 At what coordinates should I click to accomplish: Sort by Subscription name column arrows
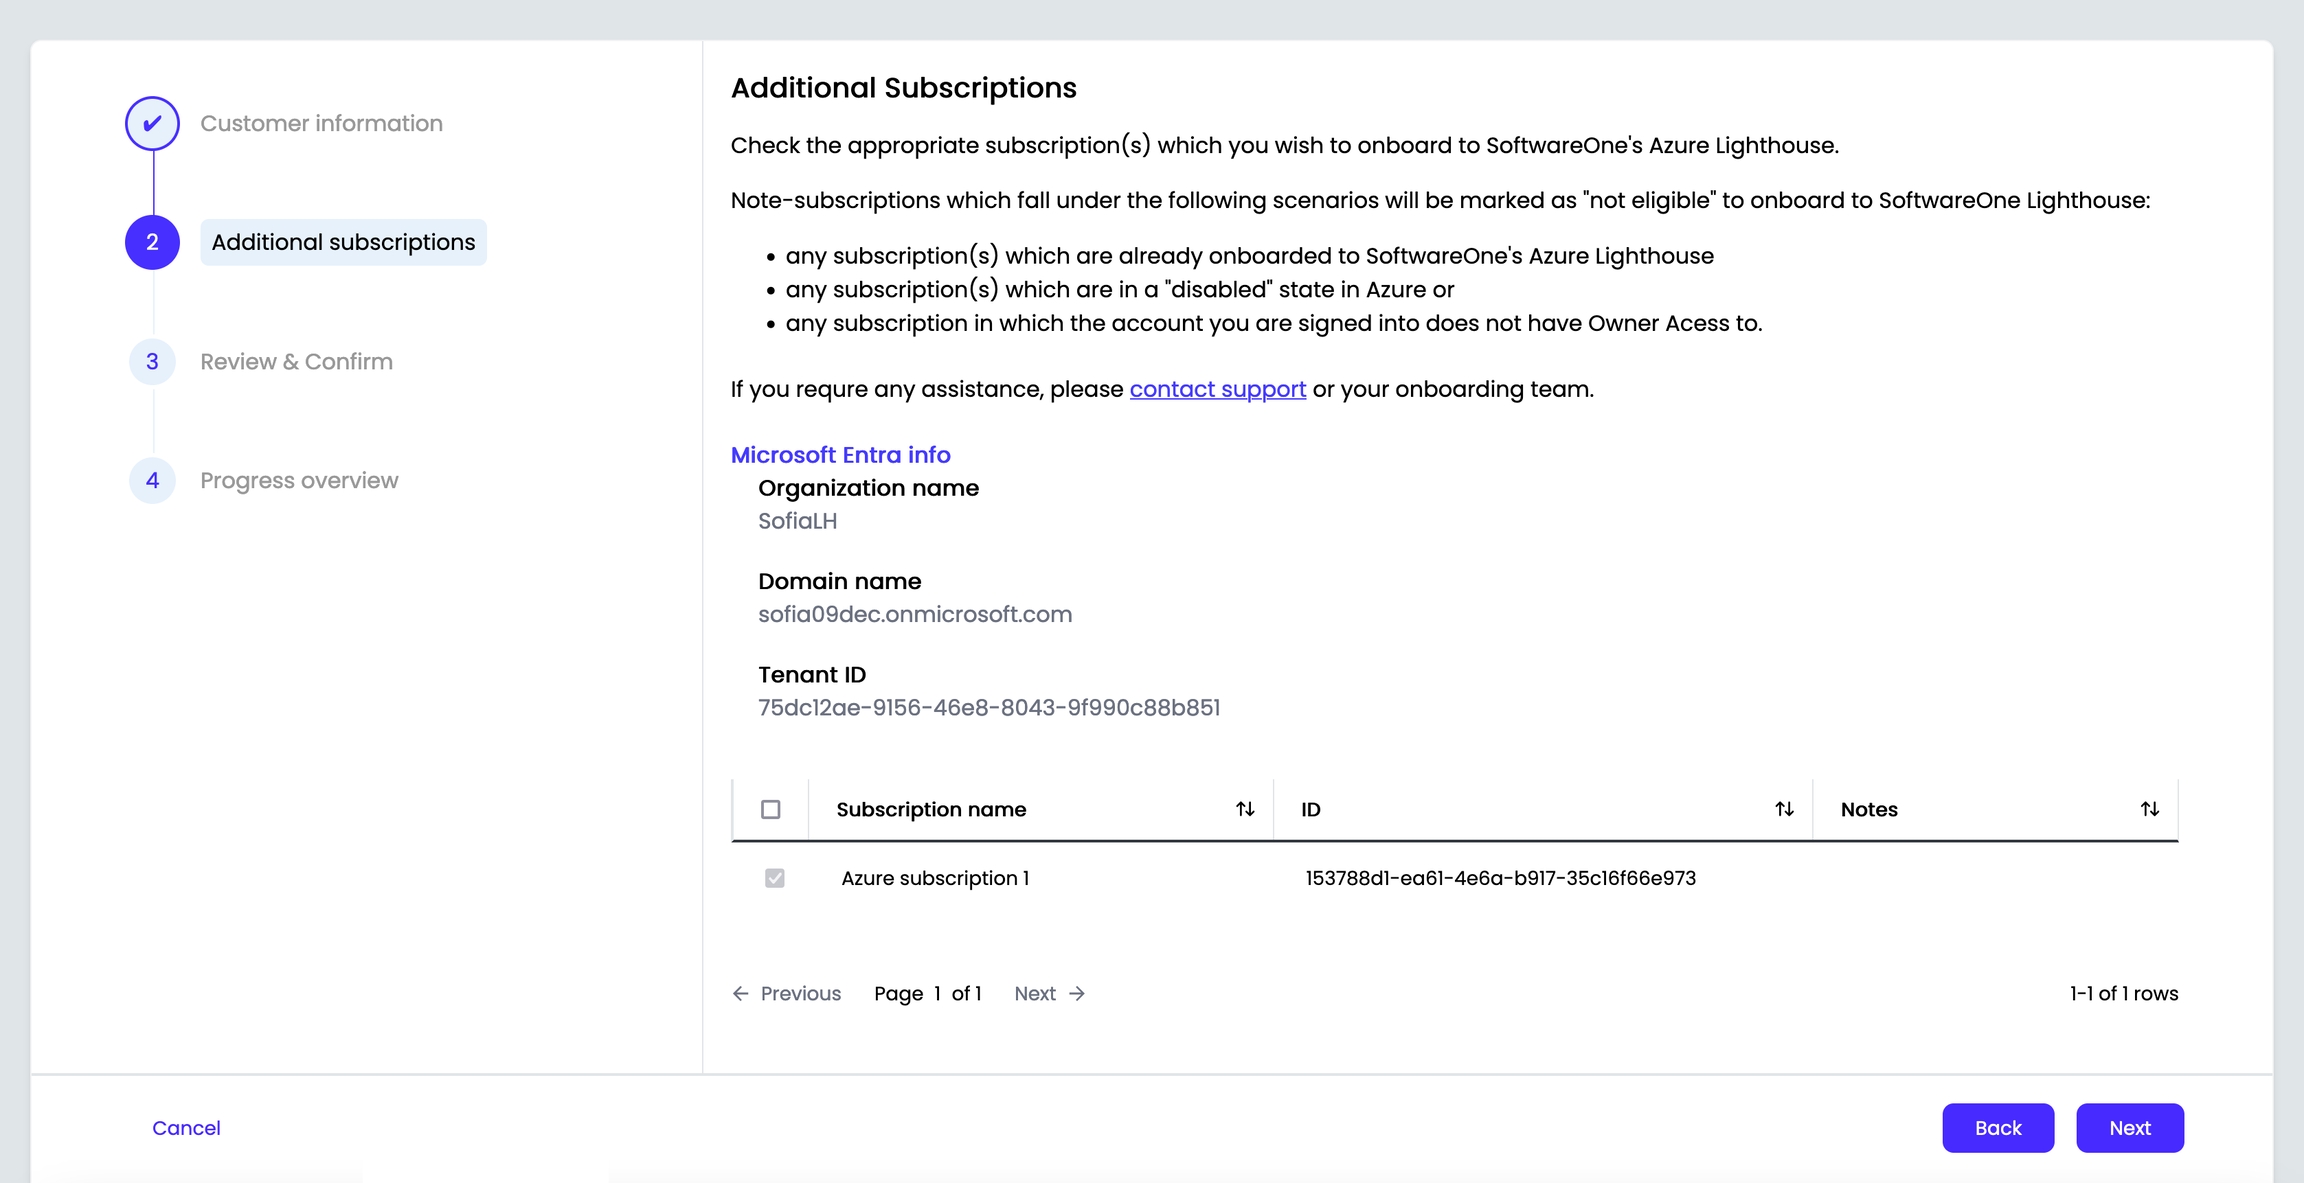[x=1245, y=809]
